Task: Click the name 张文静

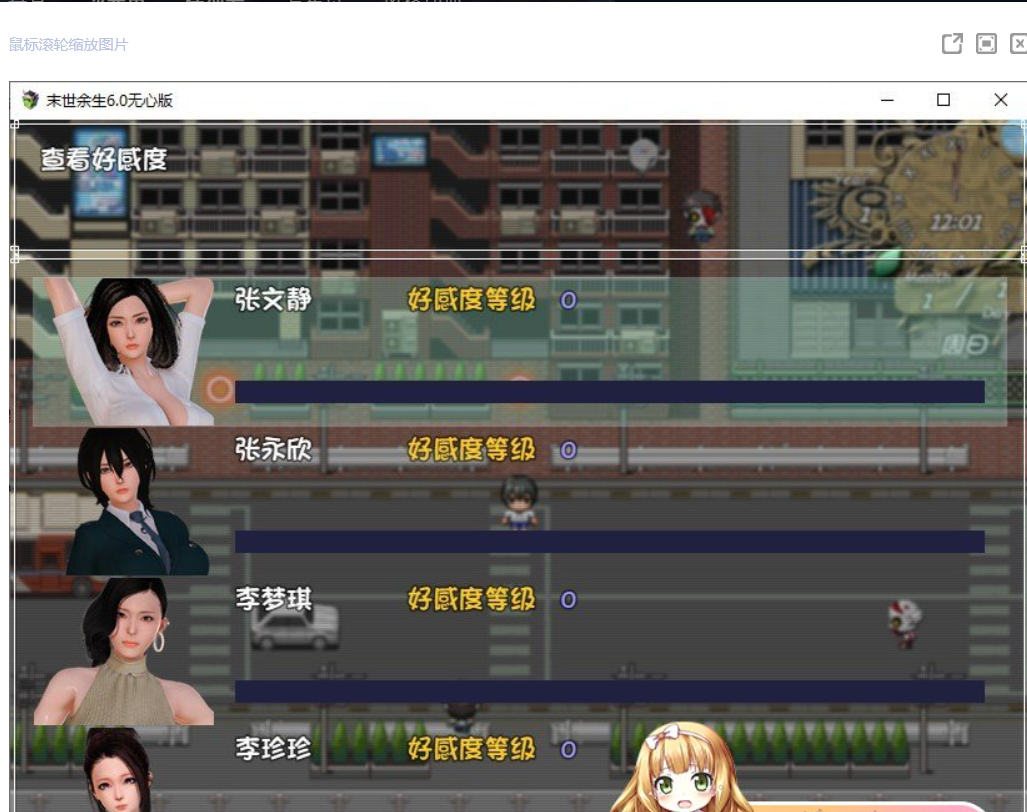Action: (x=273, y=300)
